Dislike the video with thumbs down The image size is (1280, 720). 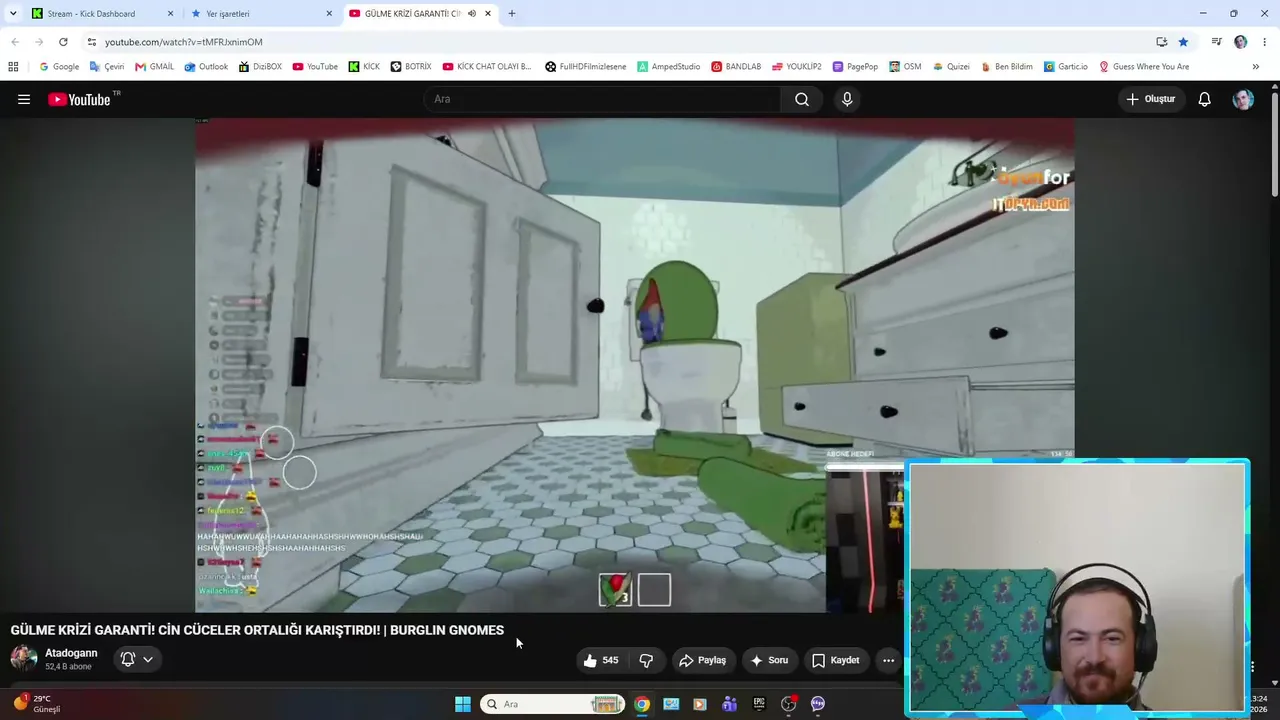pyautogui.click(x=646, y=660)
